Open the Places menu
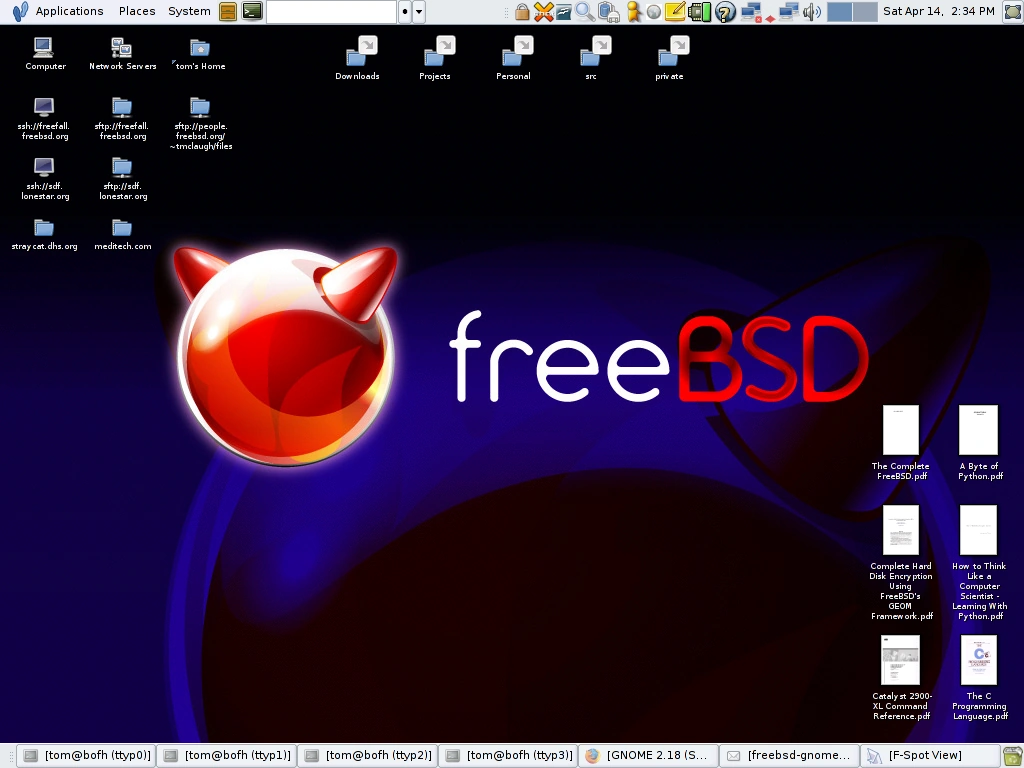This screenshot has width=1024, height=768. coord(136,11)
